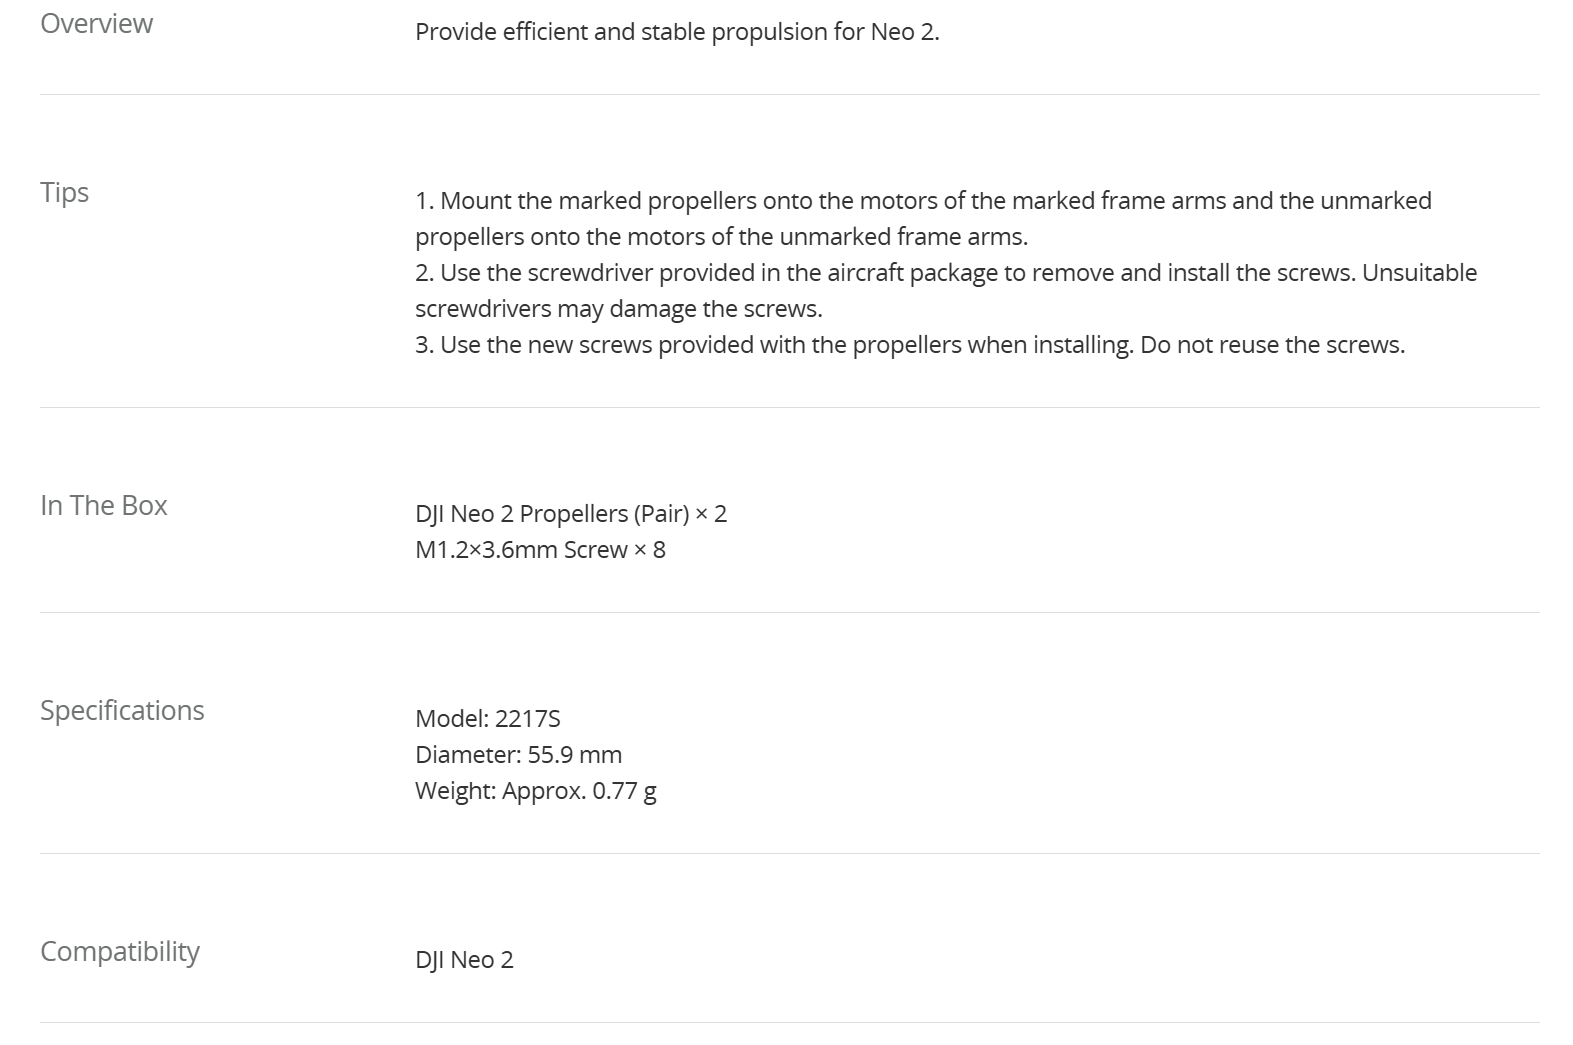Click the 'M1.2×3.6mm Screw × 8' item
Viewport: 1573px width, 1045px height.
coord(540,550)
